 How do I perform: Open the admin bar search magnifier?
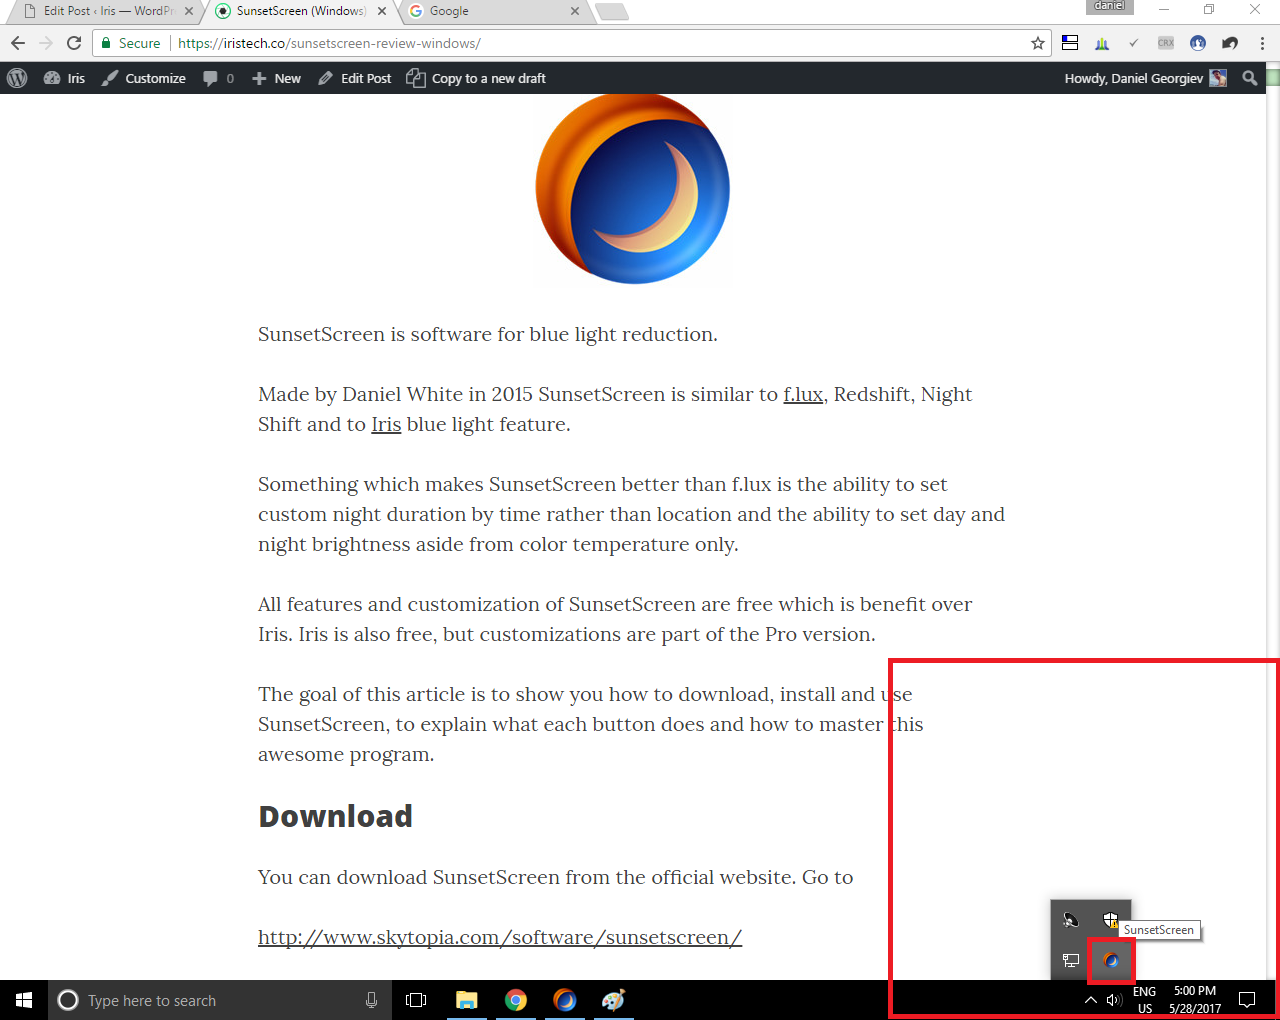[1250, 78]
